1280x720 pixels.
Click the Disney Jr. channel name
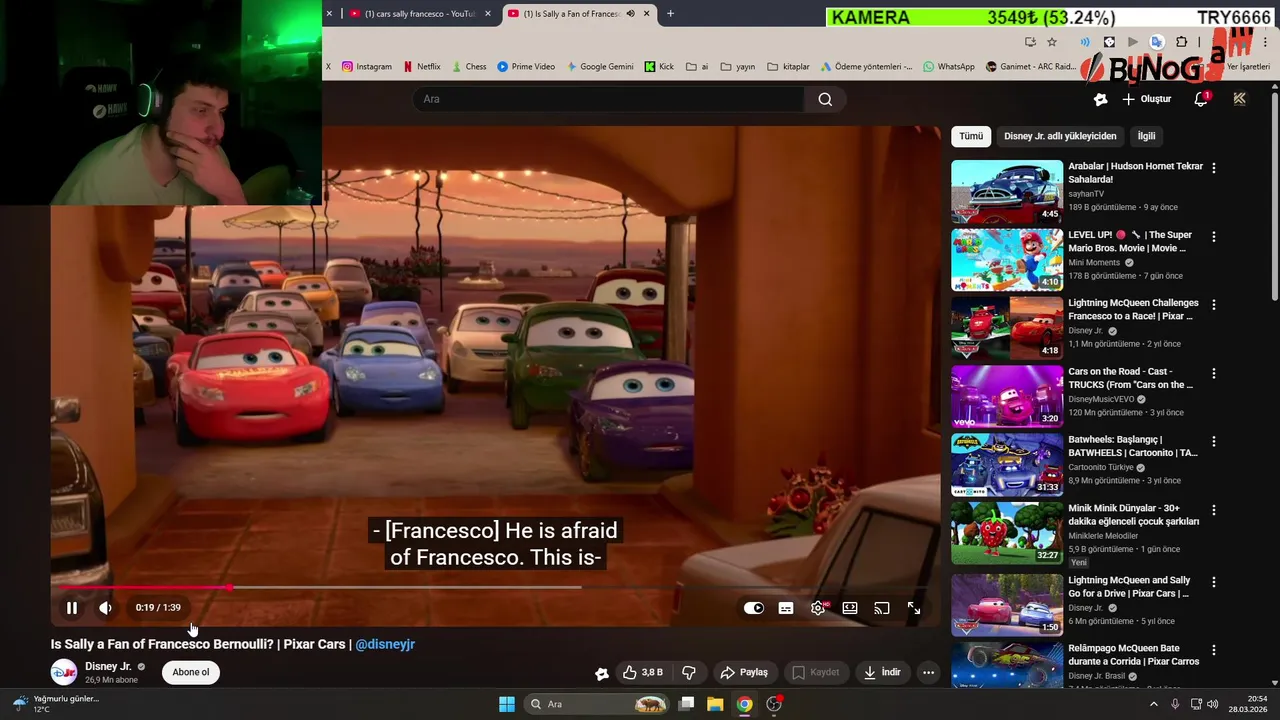(x=108, y=666)
